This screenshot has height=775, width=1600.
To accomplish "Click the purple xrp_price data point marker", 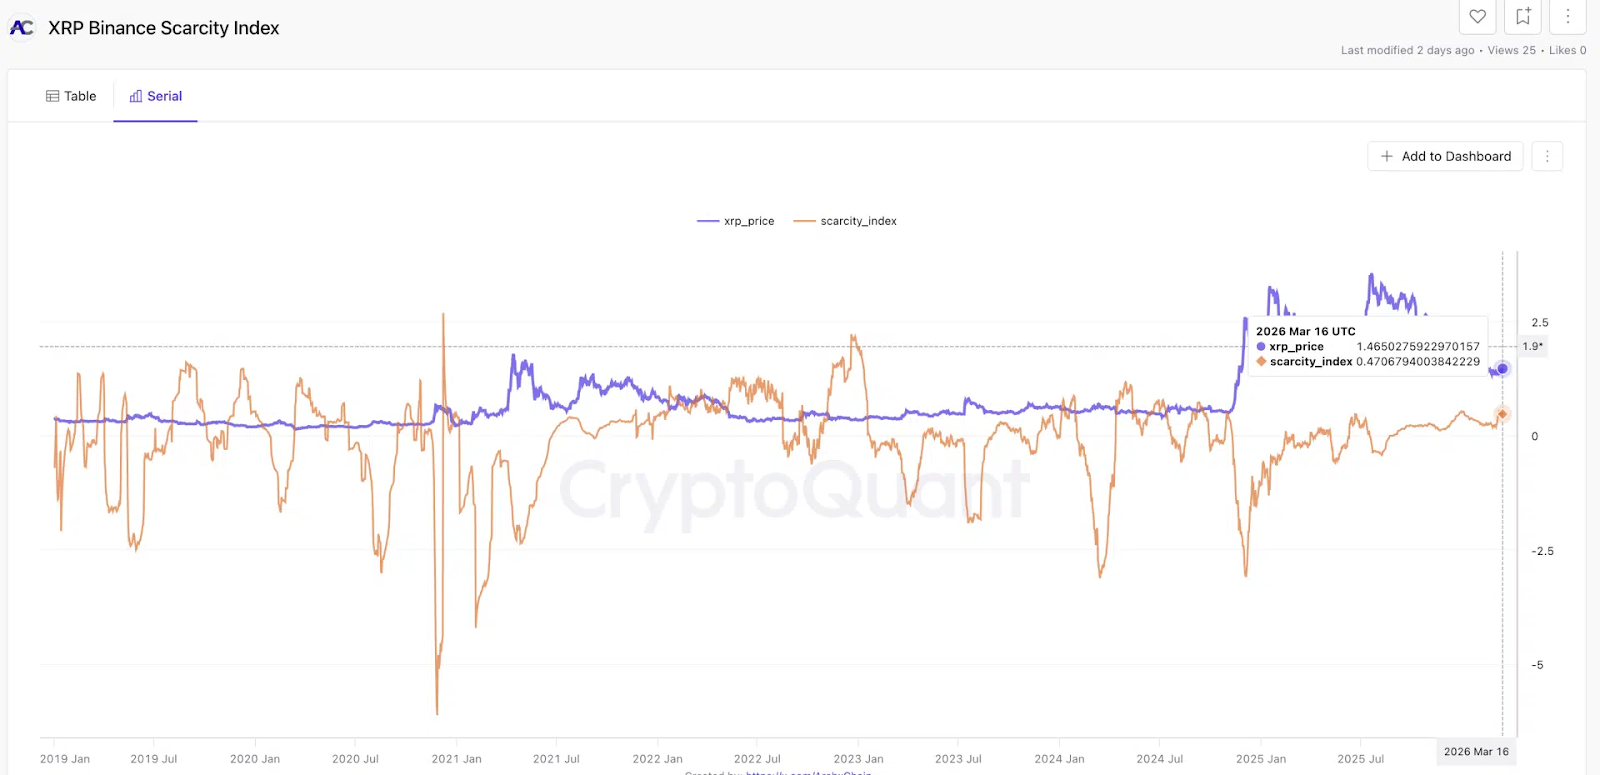I will coord(1502,369).
